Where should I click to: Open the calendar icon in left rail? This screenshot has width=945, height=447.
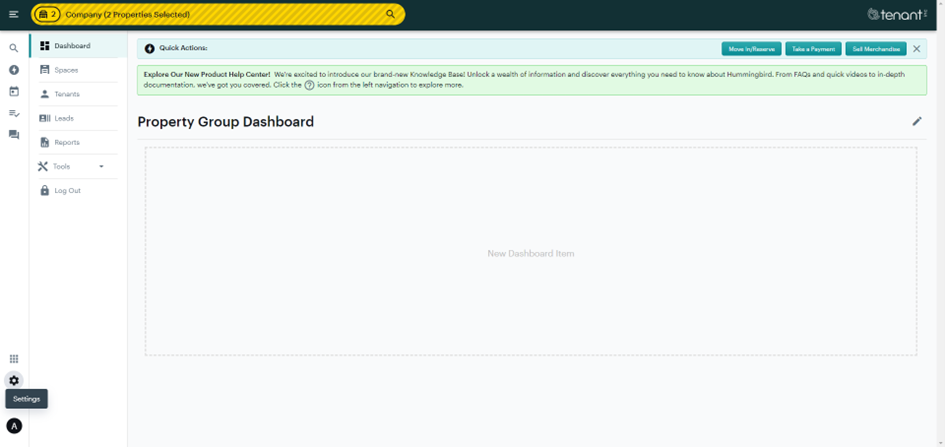point(14,92)
